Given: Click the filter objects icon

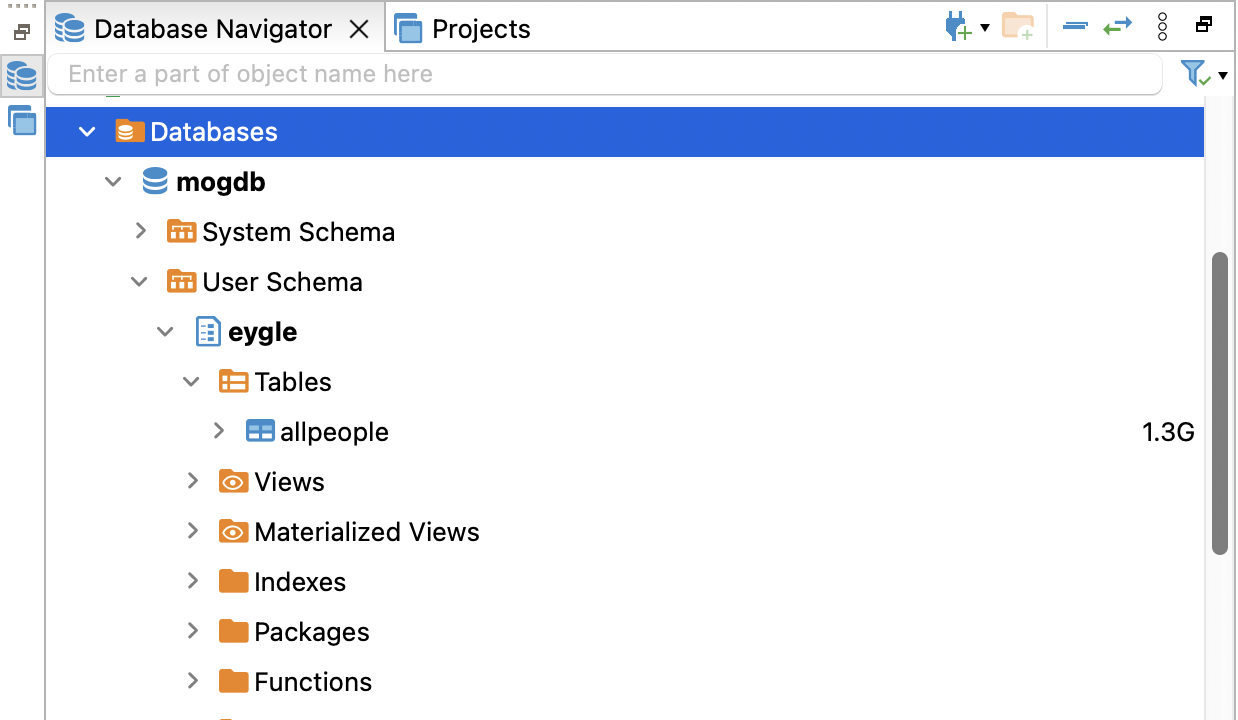Looking at the screenshot, I should point(1193,73).
